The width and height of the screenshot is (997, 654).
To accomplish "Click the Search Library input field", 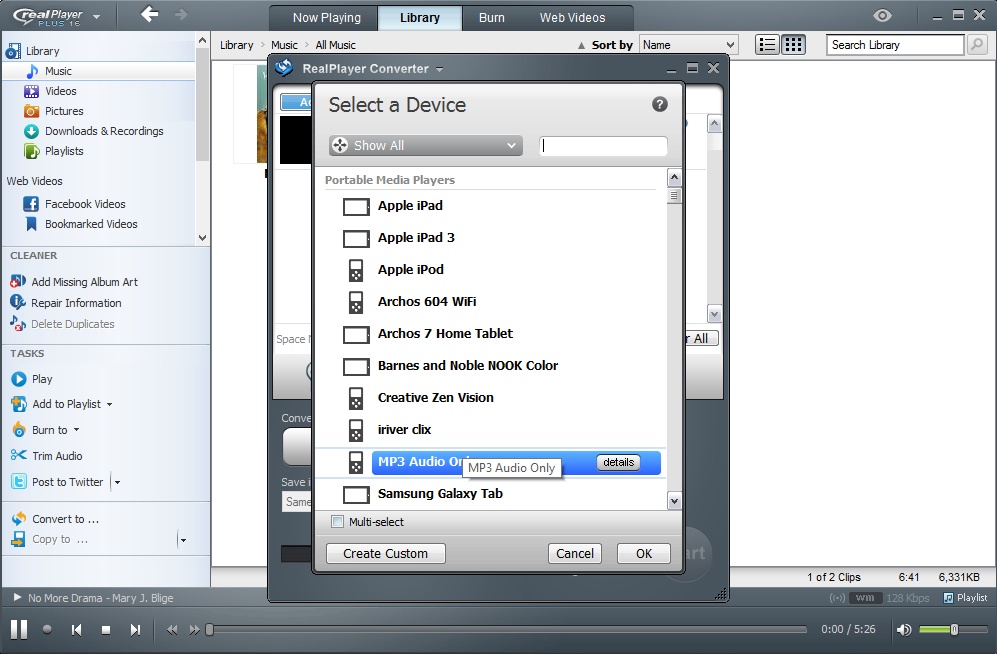I will [895, 44].
